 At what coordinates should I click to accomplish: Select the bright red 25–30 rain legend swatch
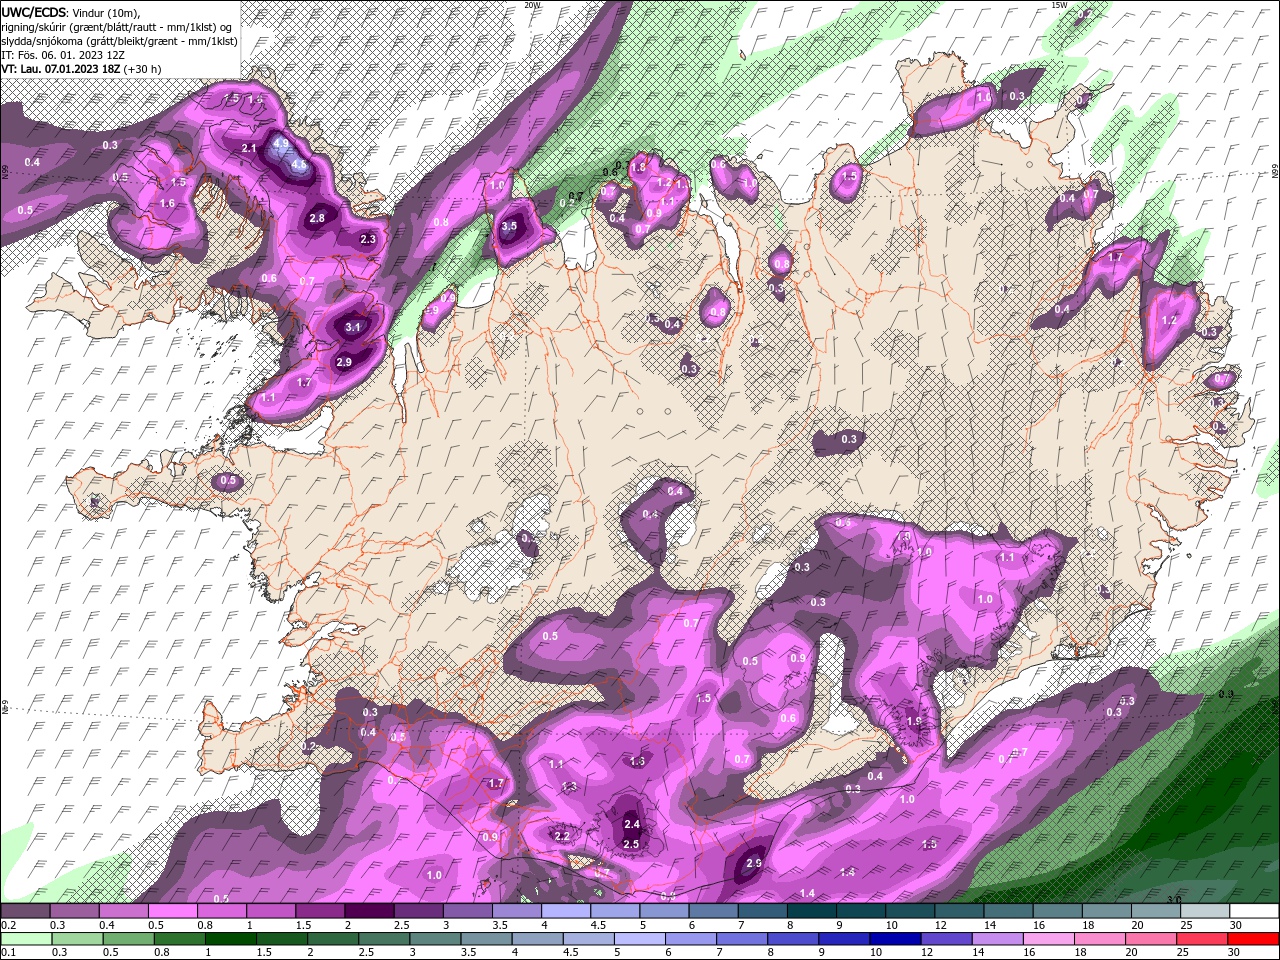coord(1253,939)
